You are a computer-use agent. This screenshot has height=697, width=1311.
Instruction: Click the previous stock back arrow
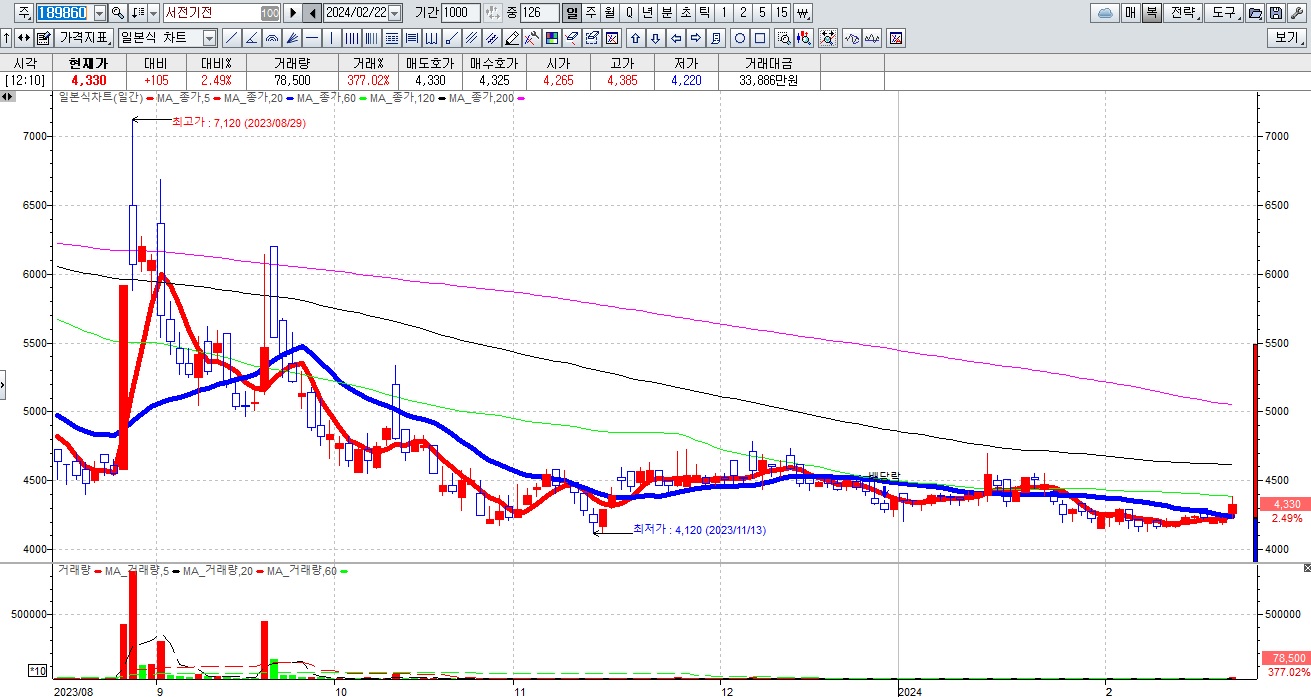(x=312, y=13)
